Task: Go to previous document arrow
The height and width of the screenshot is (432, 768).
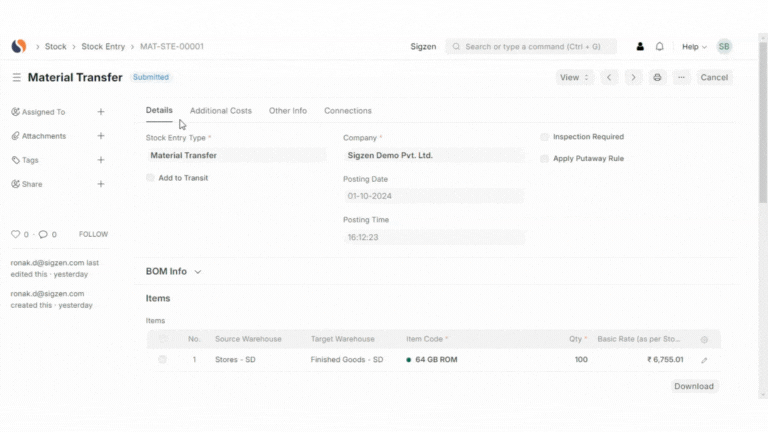Action: [x=609, y=77]
